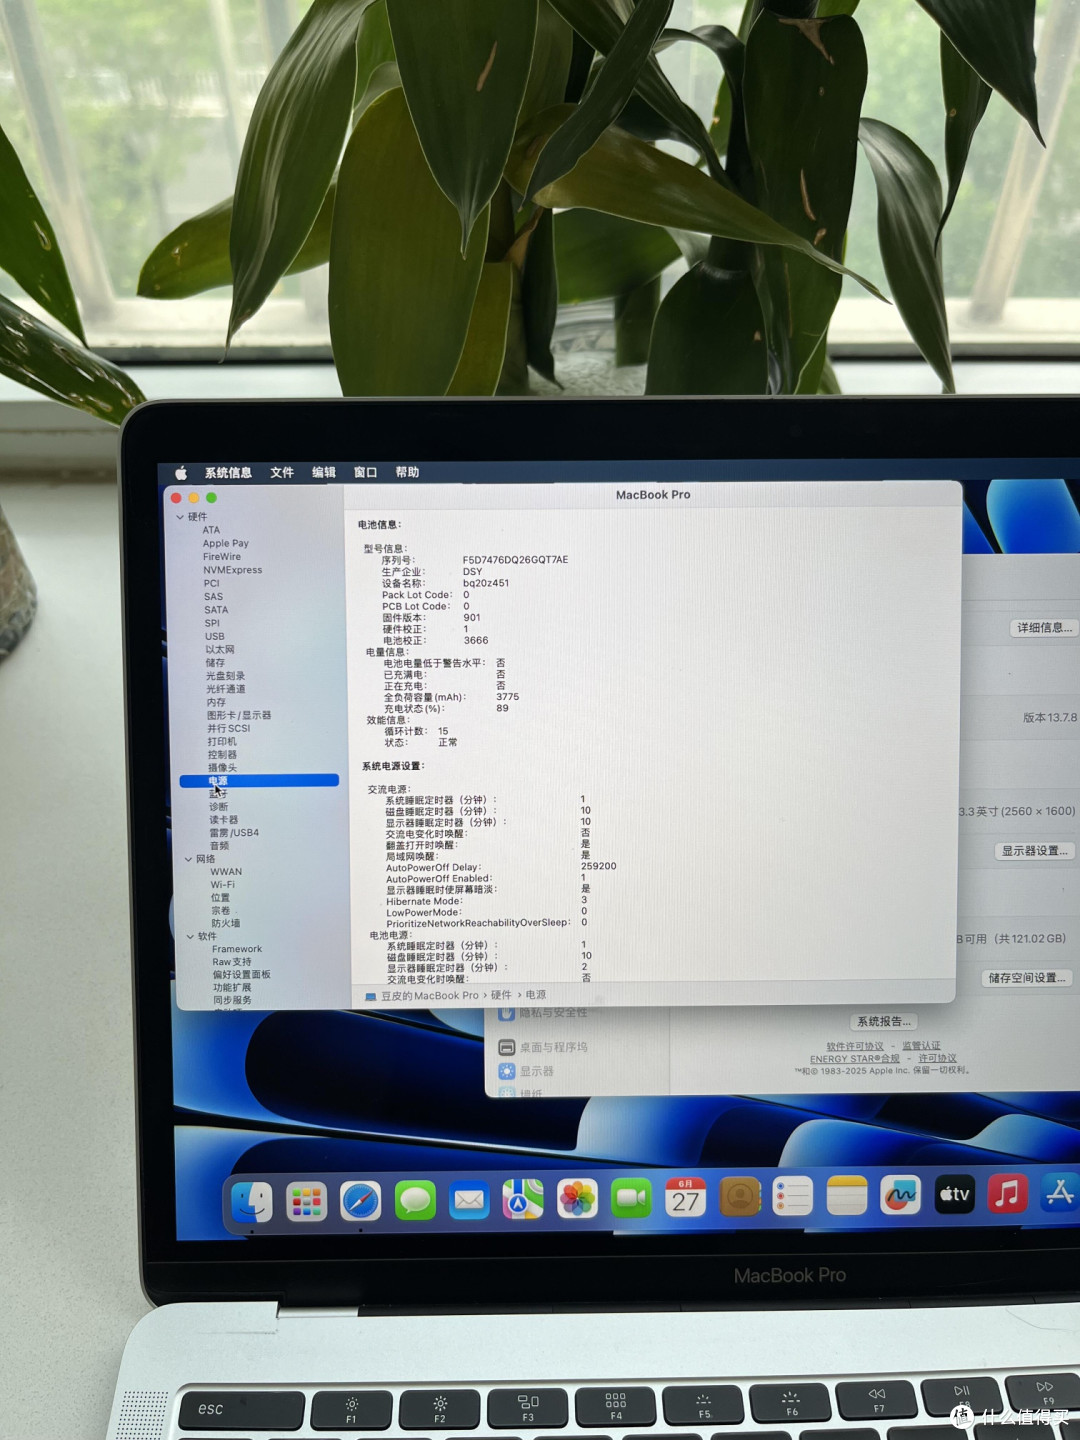Select 雷雳/USB4 in the sidebar
Image resolution: width=1080 pixels, height=1440 pixels.
(x=234, y=832)
